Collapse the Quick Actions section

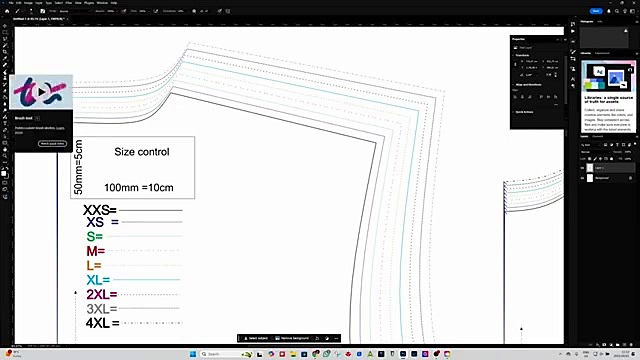(513, 112)
